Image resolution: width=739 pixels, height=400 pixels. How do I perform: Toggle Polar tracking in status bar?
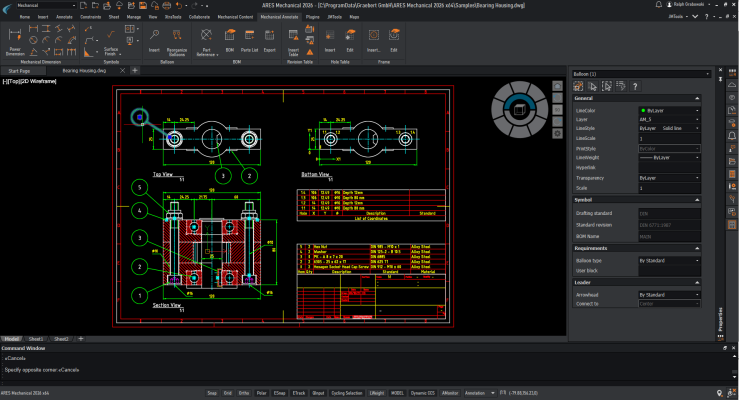262,393
